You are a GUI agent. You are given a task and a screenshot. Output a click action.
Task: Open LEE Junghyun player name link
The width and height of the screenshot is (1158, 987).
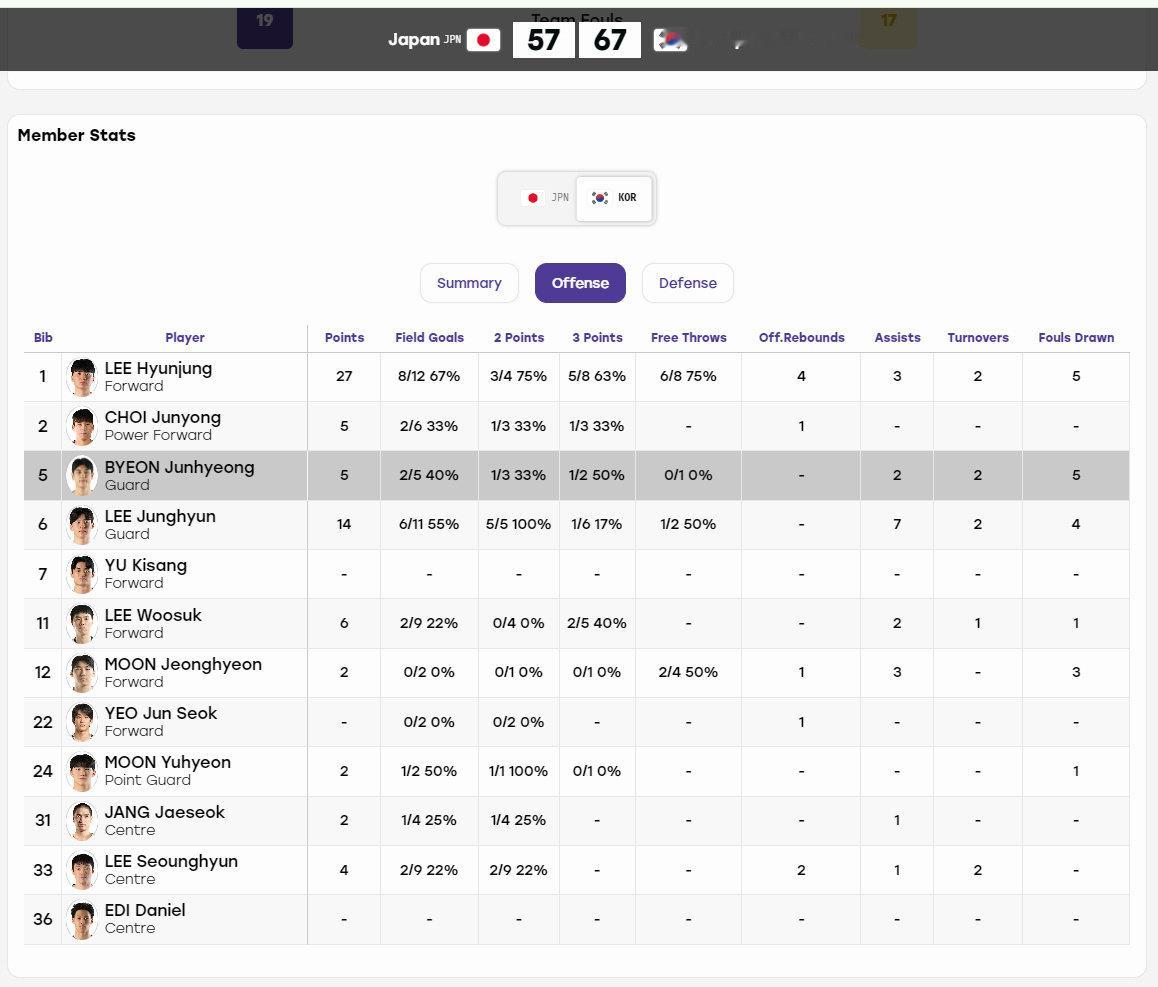160,516
